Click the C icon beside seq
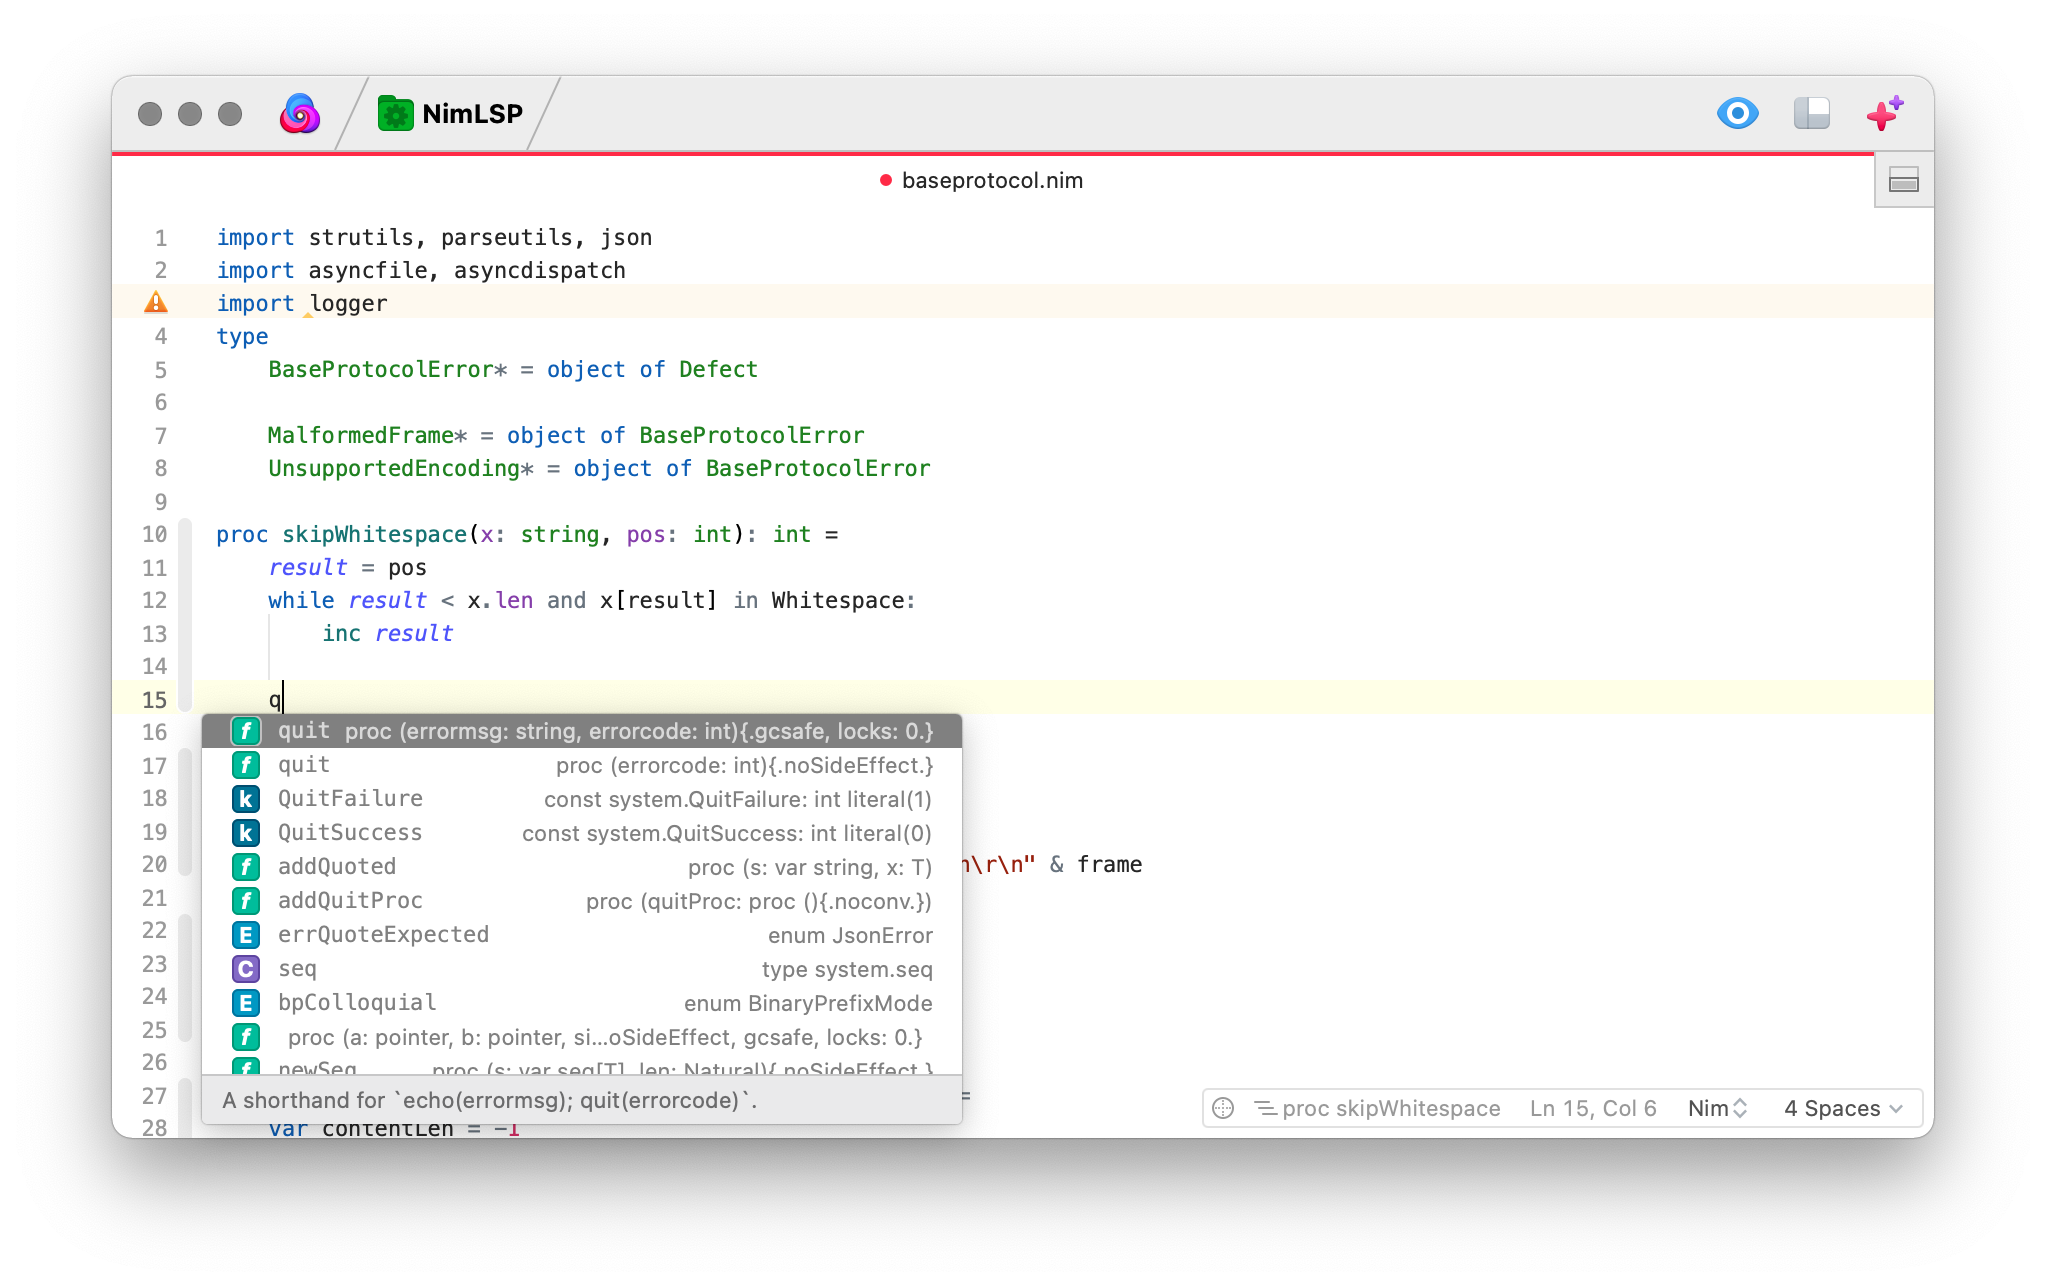 point(246,969)
